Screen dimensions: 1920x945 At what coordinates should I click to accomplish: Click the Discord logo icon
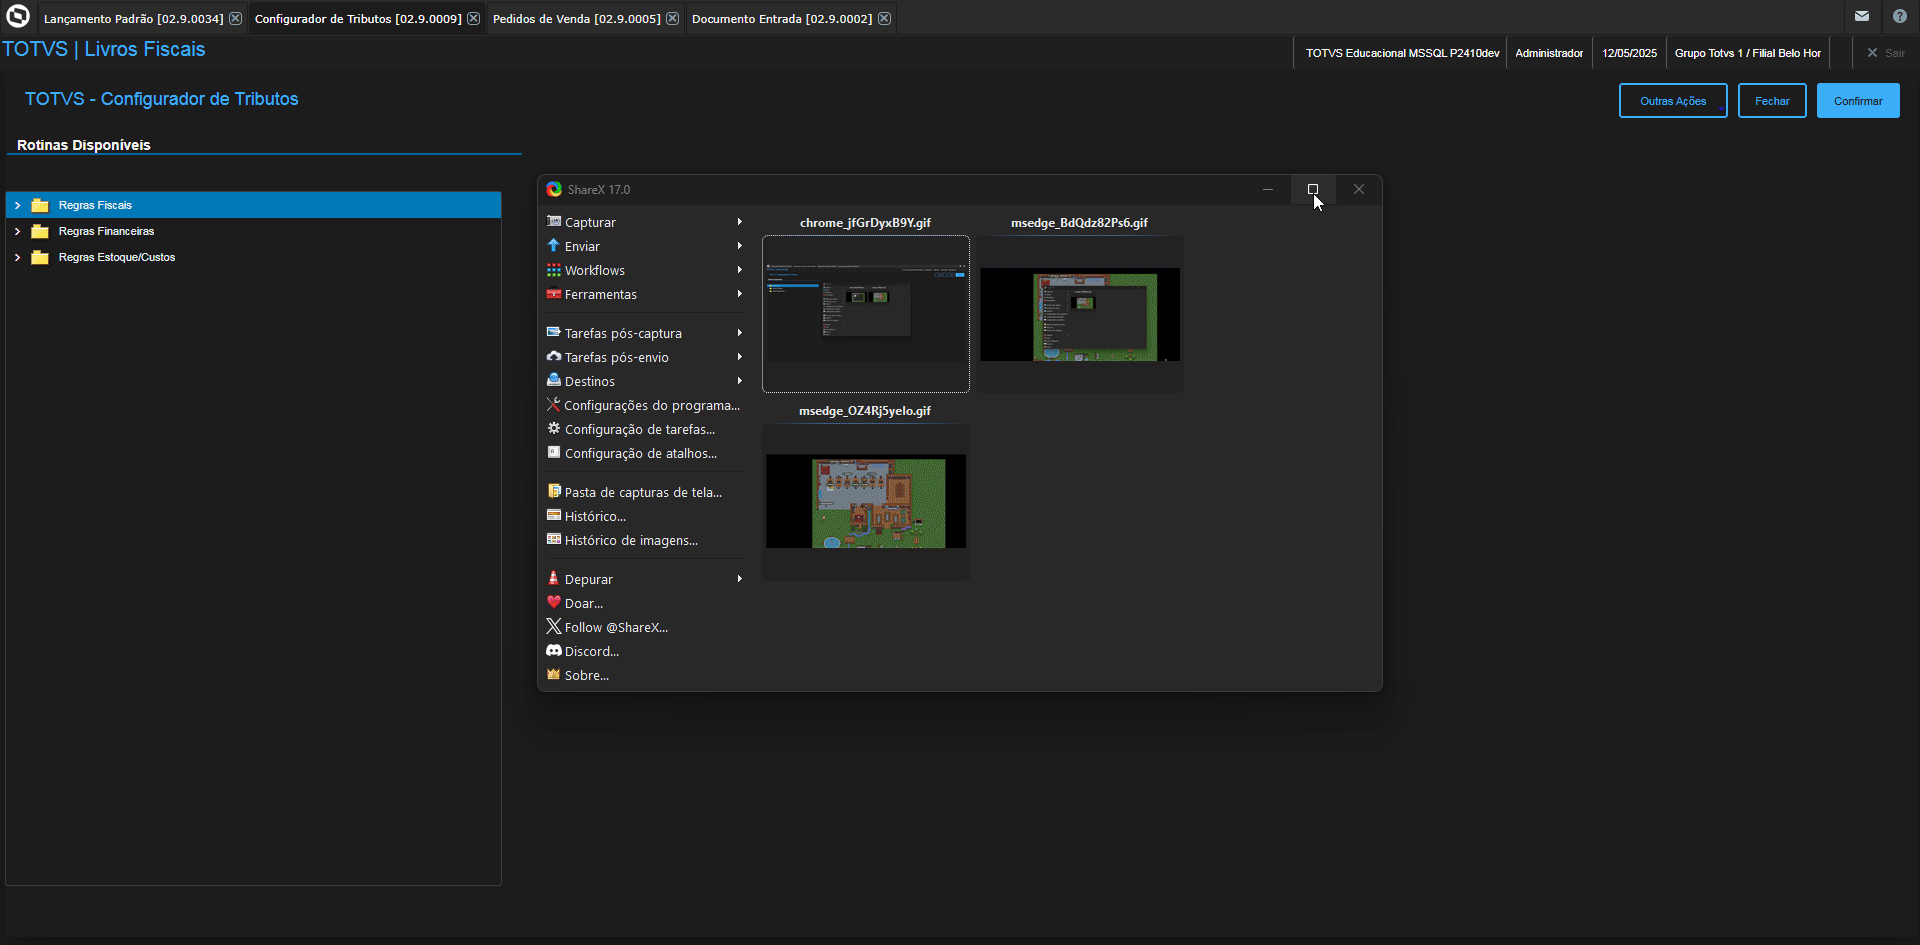point(554,650)
